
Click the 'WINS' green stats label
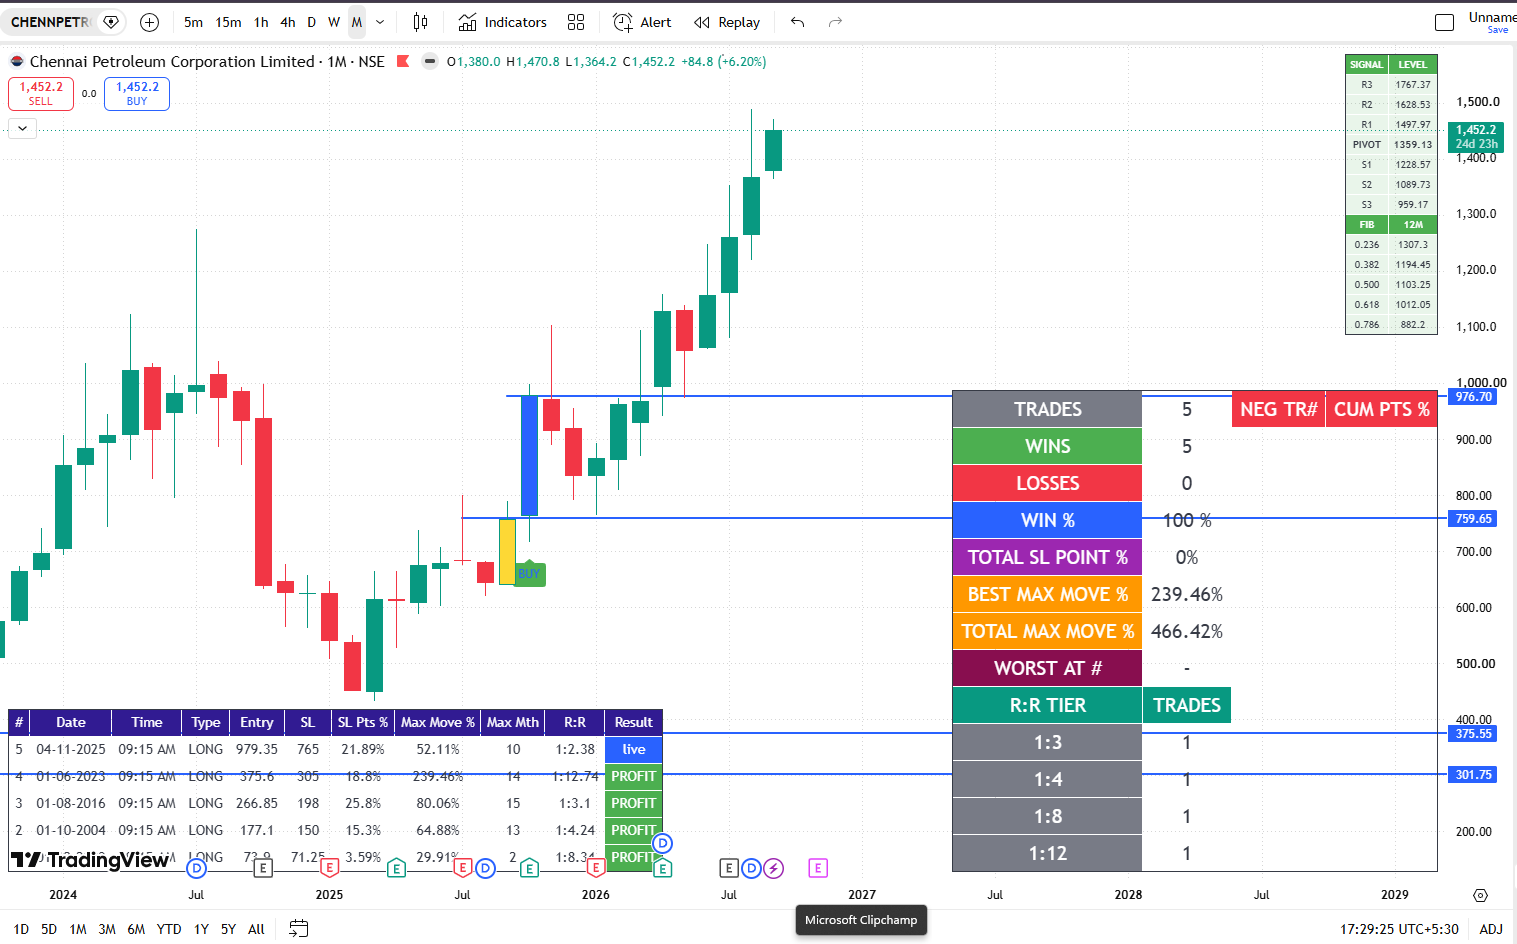pos(1047,446)
